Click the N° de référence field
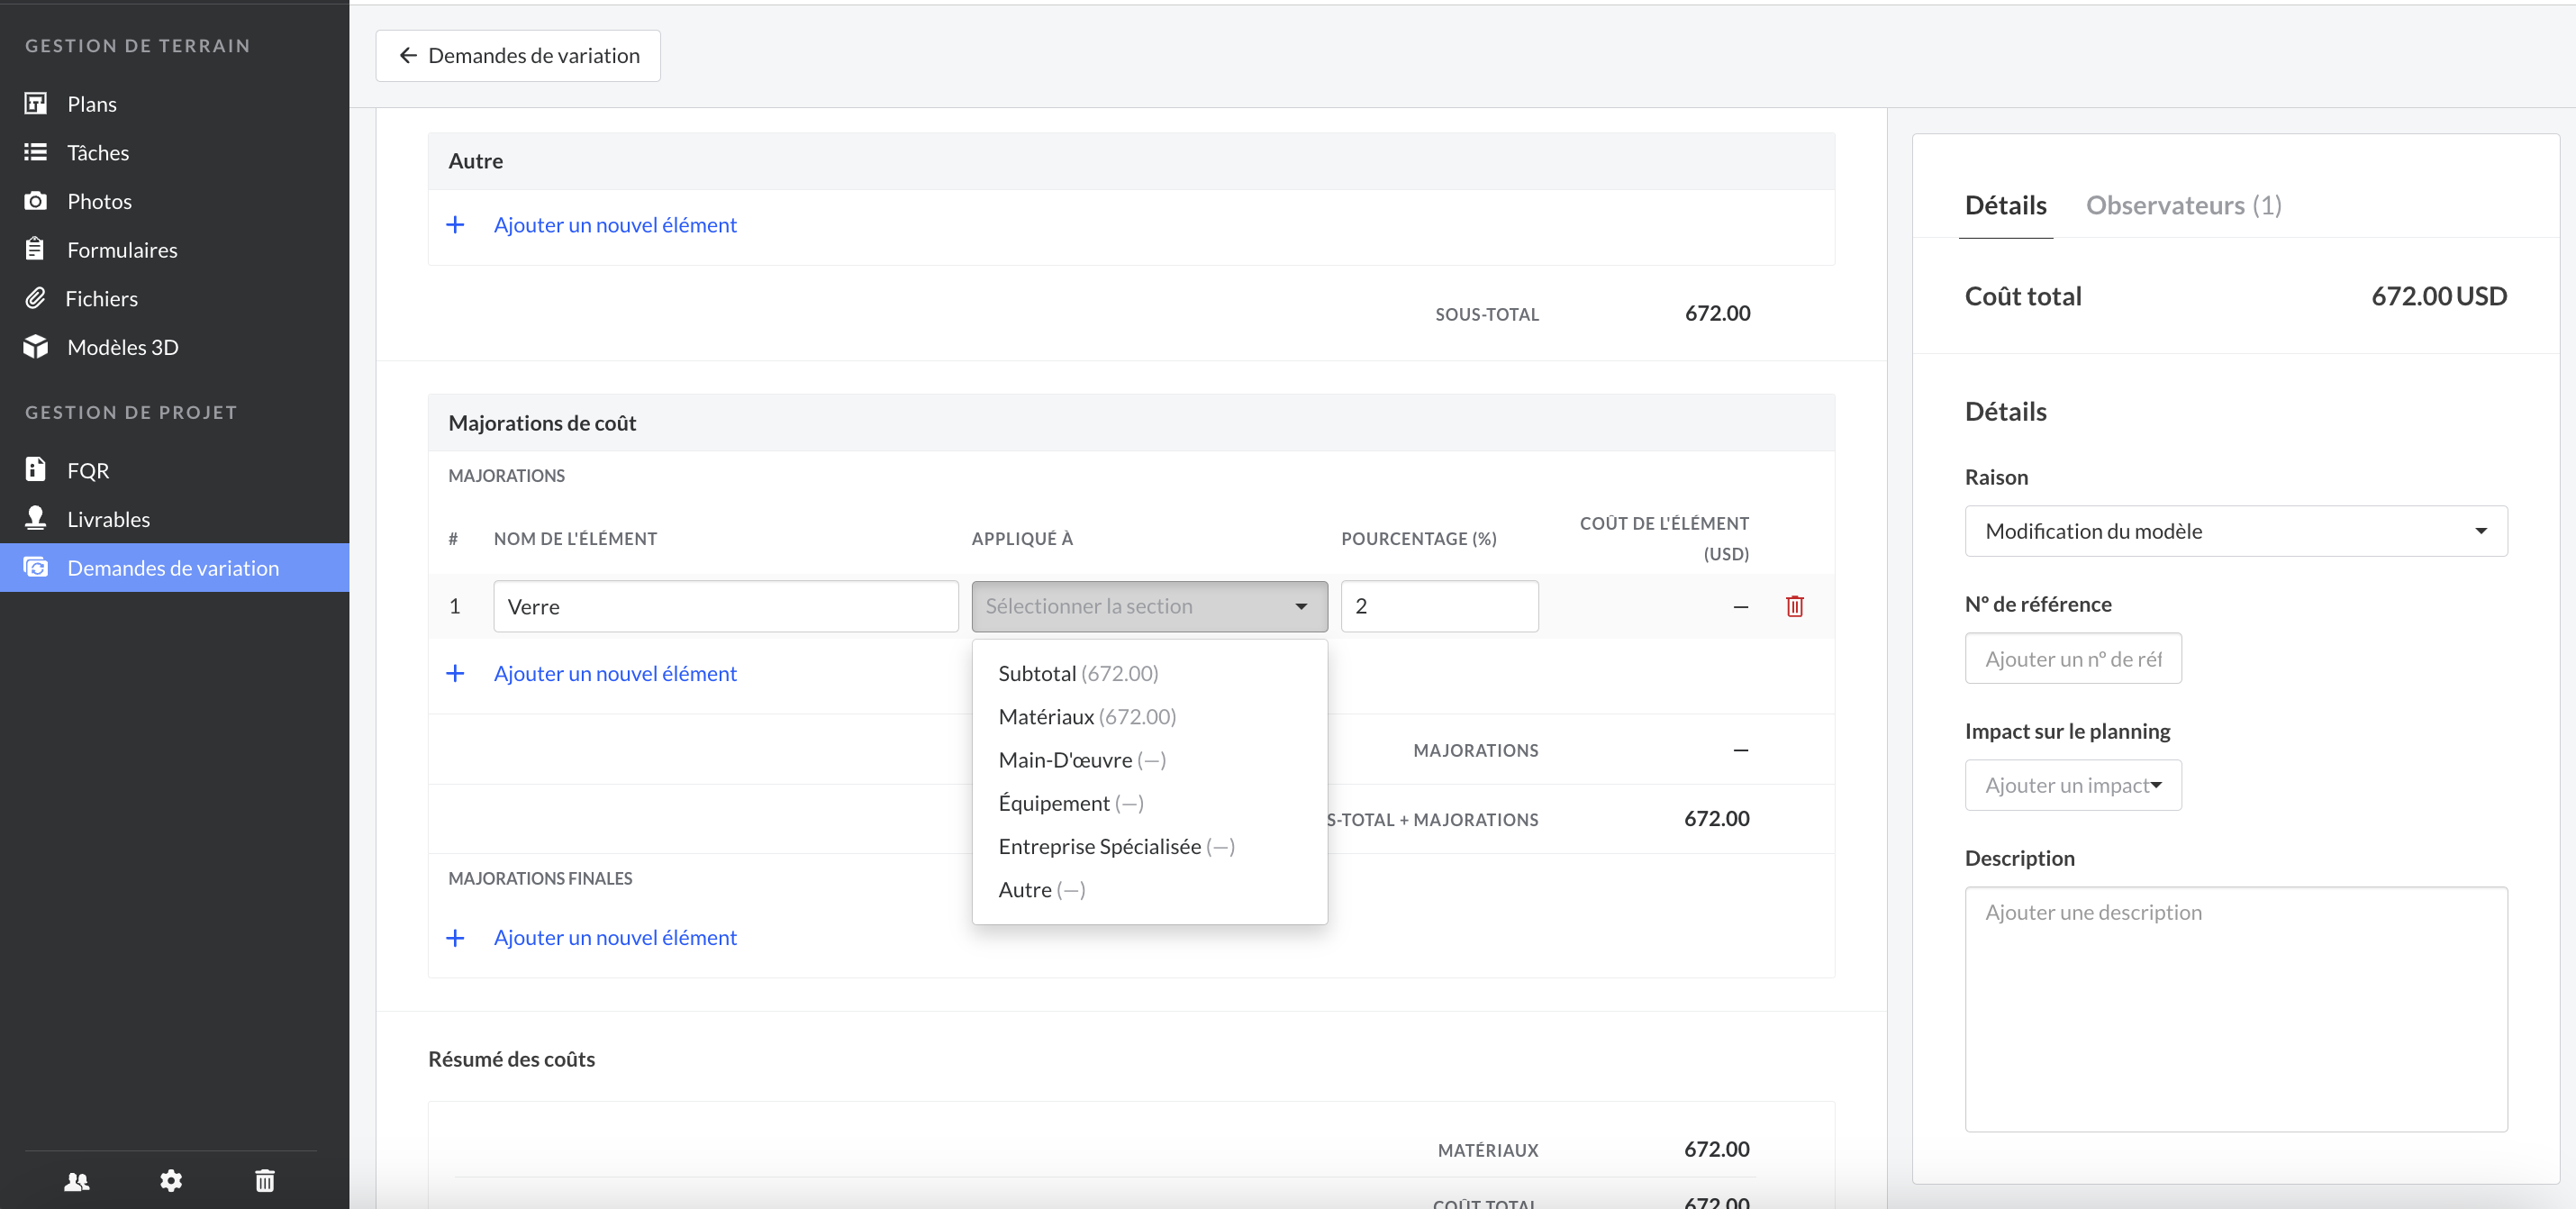The height and width of the screenshot is (1209, 2576). (x=2073, y=658)
